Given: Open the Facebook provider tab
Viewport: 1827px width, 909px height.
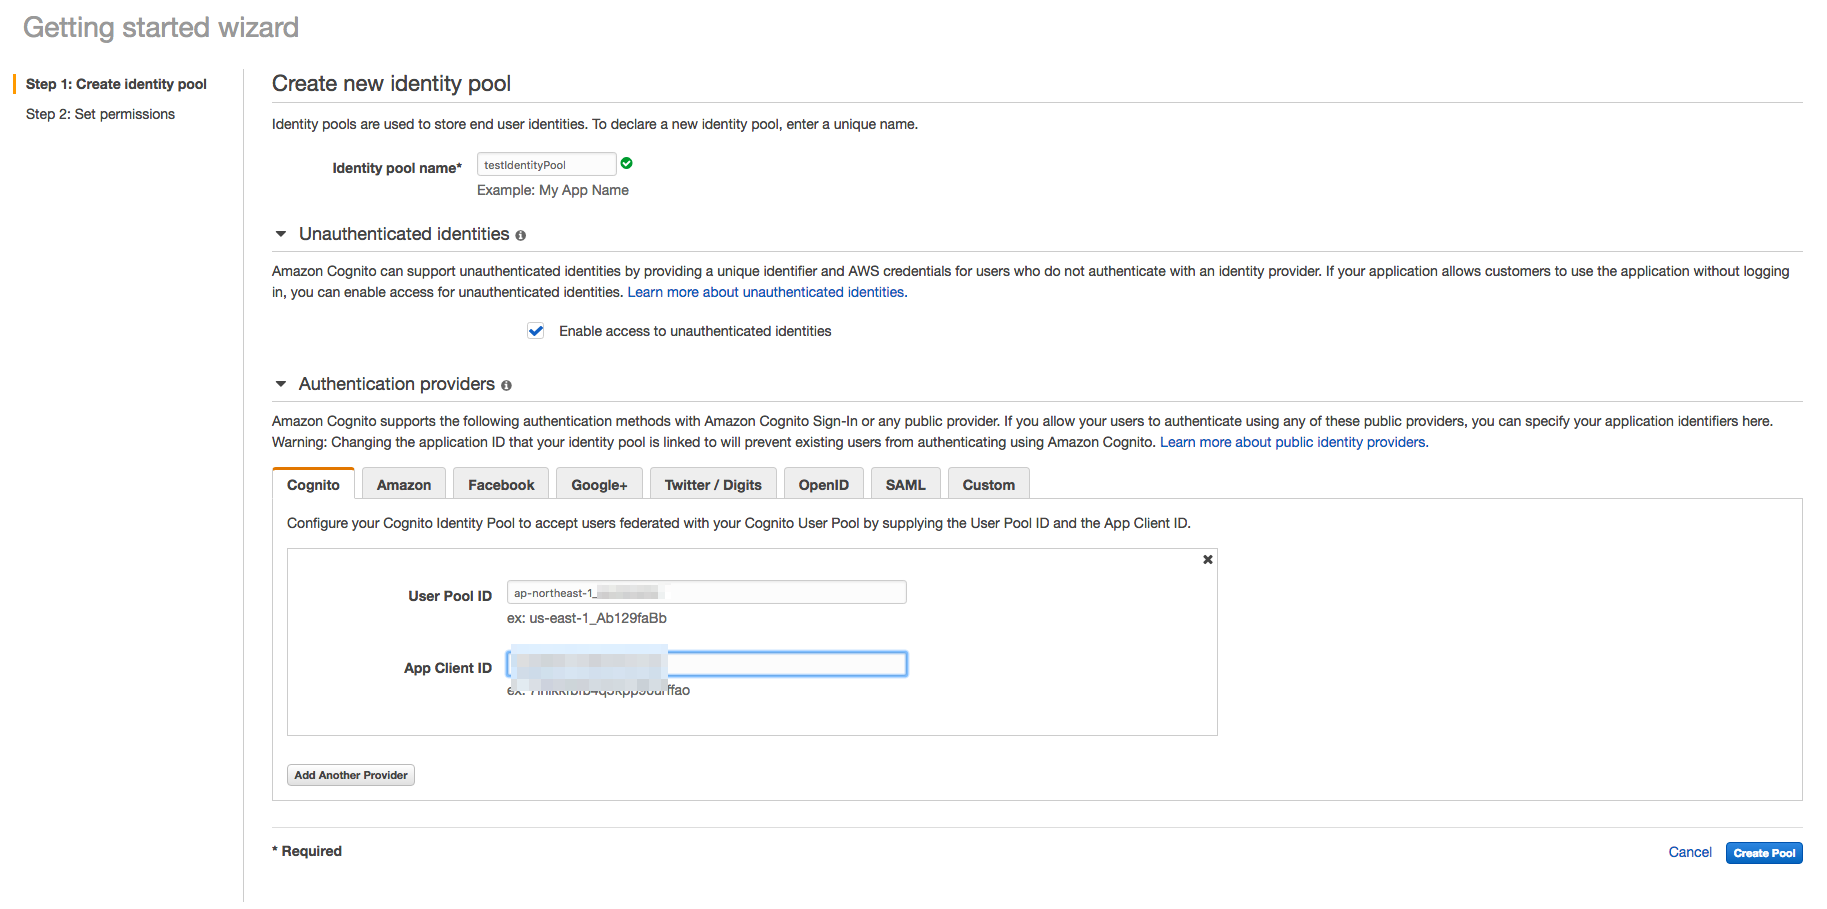Looking at the screenshot, I should [501, 485].
